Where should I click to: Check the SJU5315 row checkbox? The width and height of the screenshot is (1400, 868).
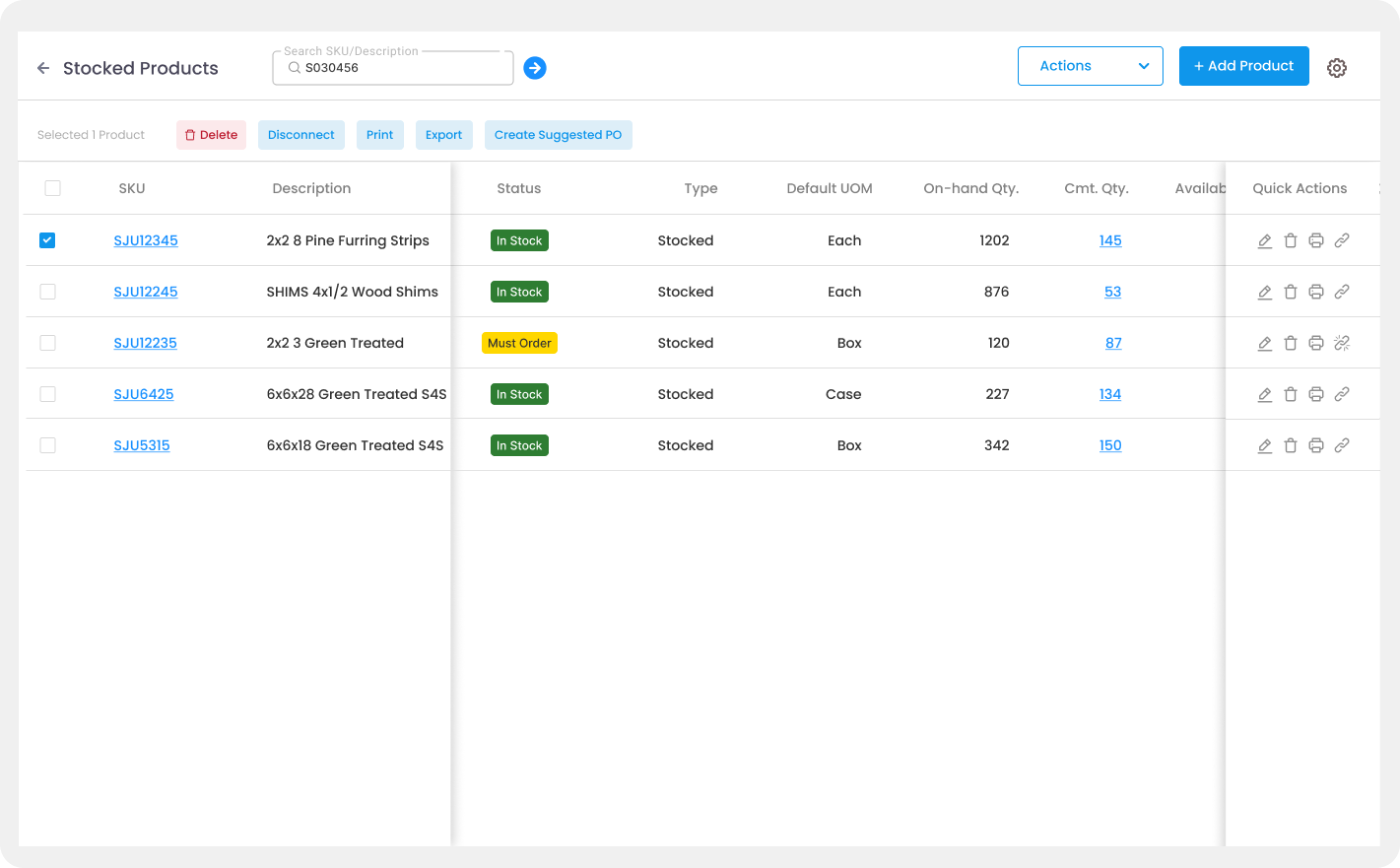(x=47, y=445)
